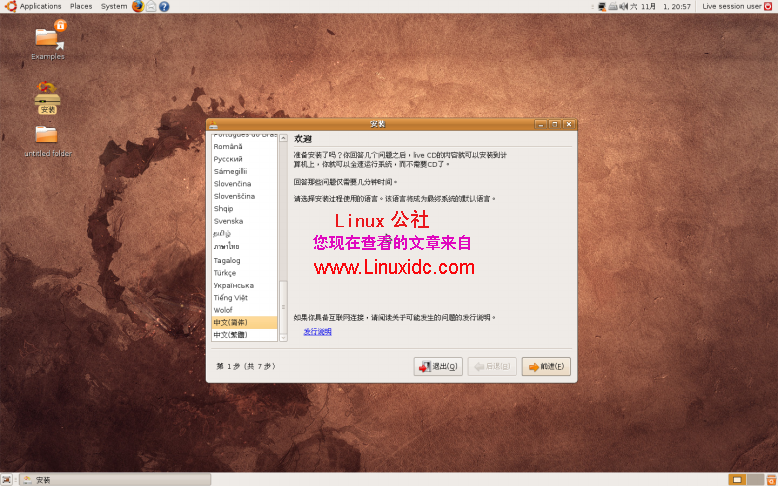This screenshot has width=778, height=486.
Task: Select Tiếng Việt in the language list
Action: tap(244, 298)
